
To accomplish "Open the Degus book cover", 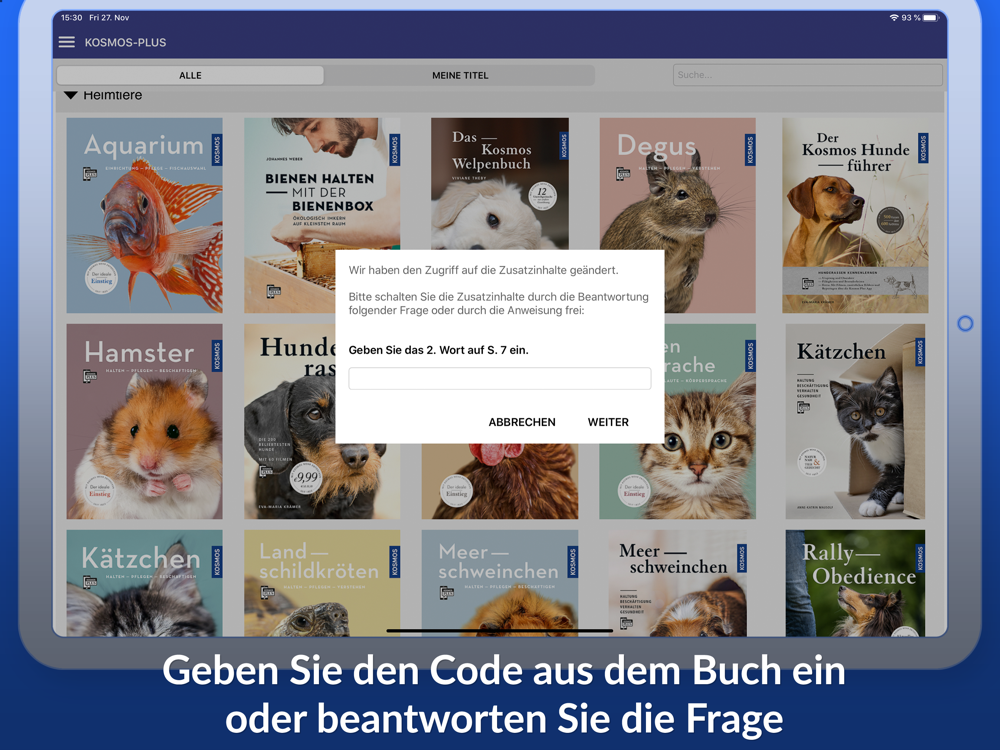I will coord(677,216).
